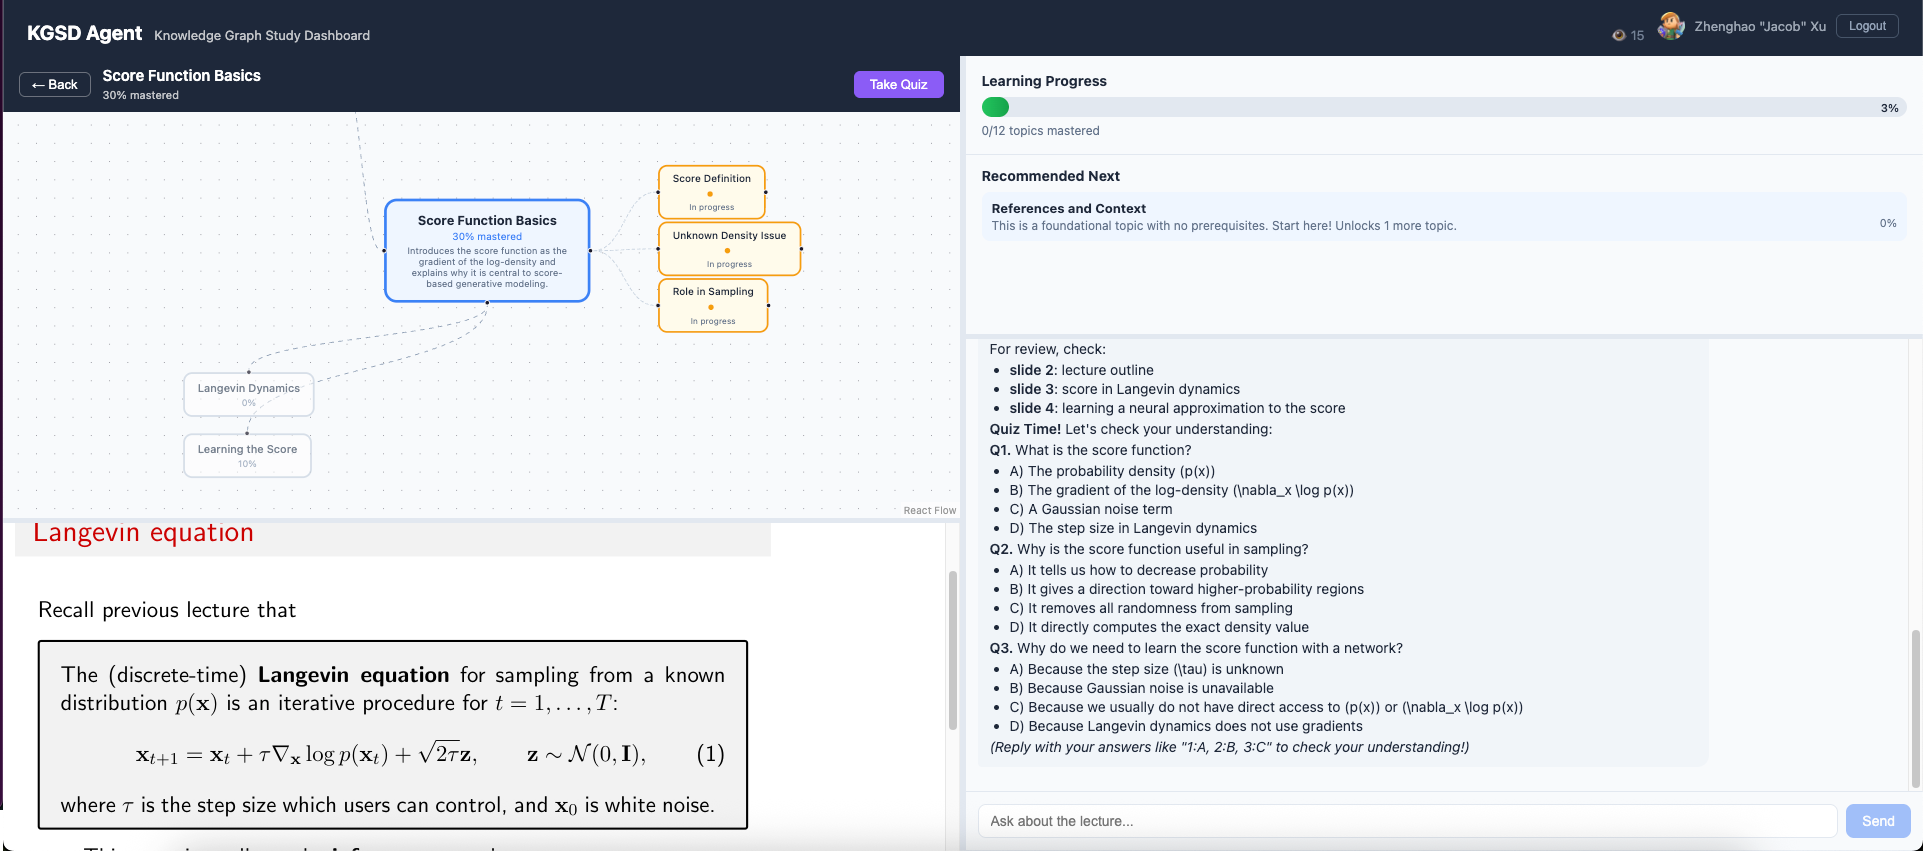Click the user name Zhenghao "Jacob" Xu
Image resolution: width=1923 pixels, height=851 pixels.
[x=1760, y=26]
